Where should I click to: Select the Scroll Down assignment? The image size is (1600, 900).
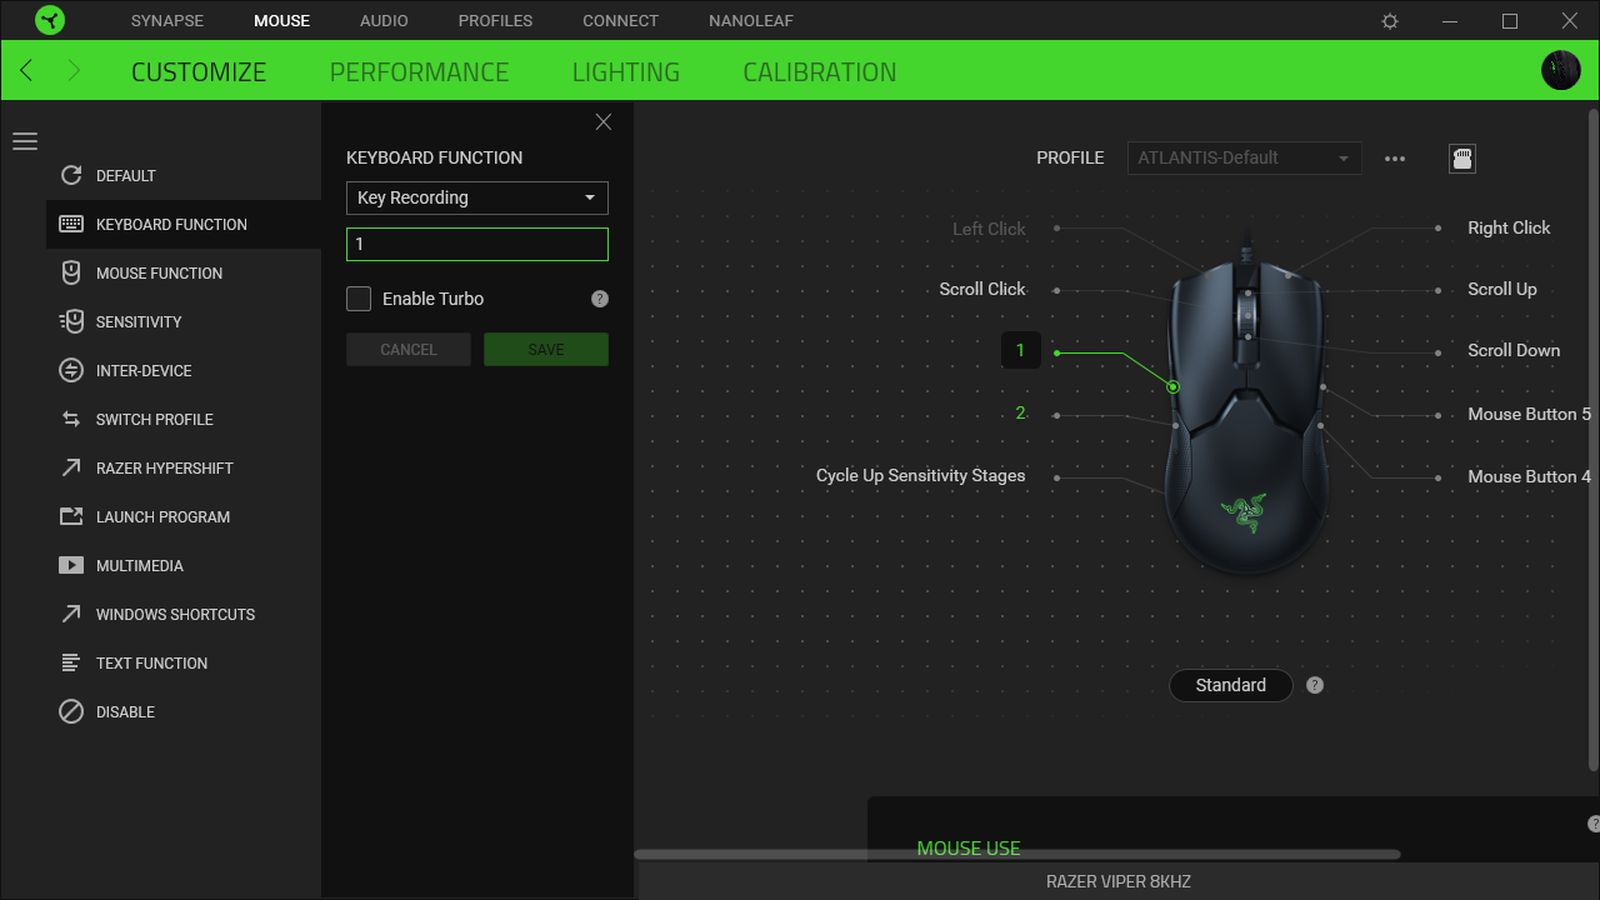click(x=1514, y=350)
